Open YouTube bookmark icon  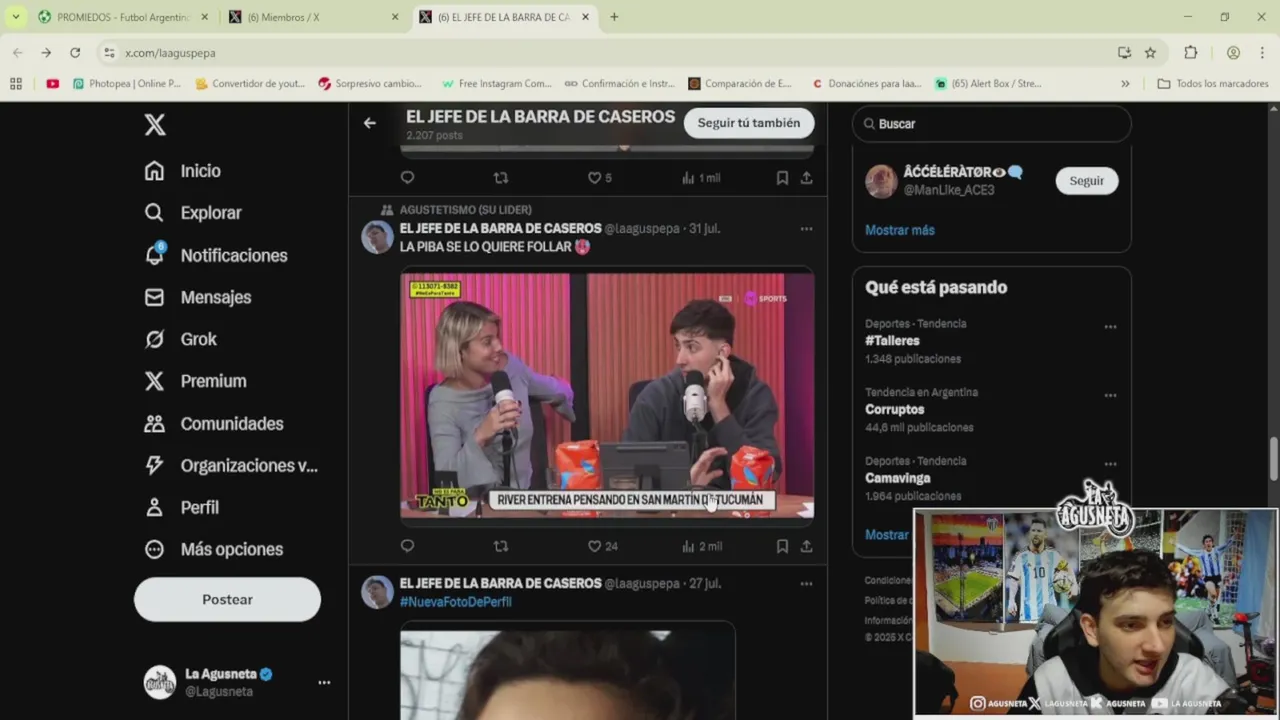(x=52, y=84)
